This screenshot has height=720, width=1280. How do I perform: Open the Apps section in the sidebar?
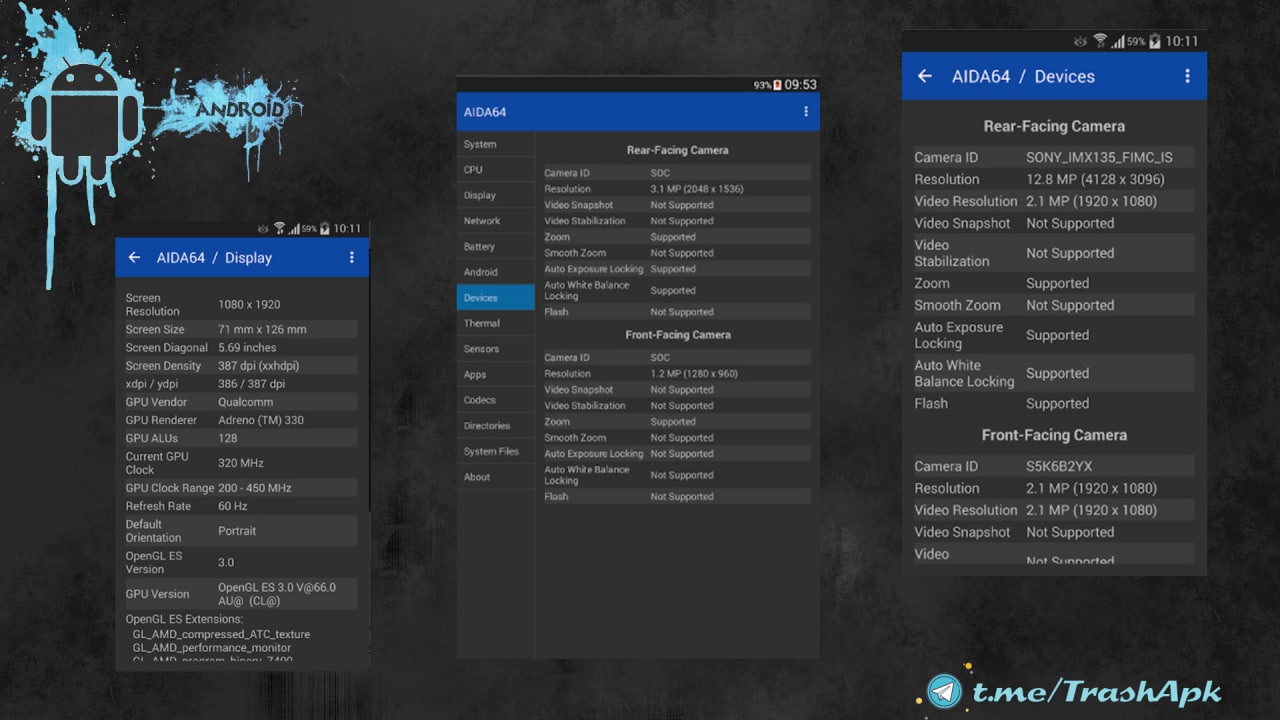coord(495,374)
